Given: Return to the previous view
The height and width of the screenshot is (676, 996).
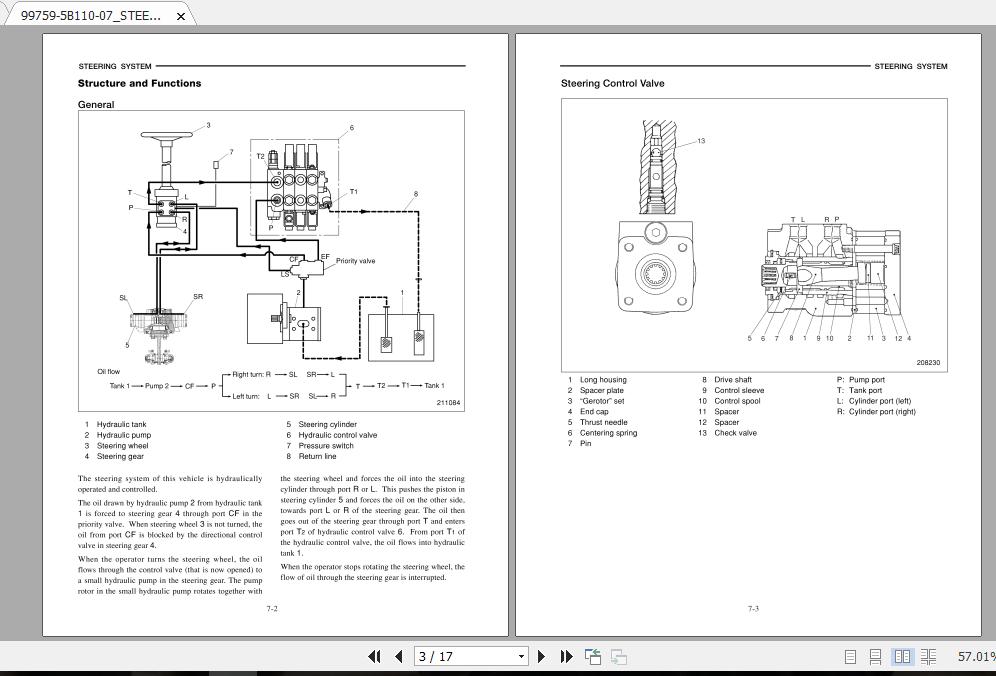Looking at the screenshot, I should (x=592, y=656).
